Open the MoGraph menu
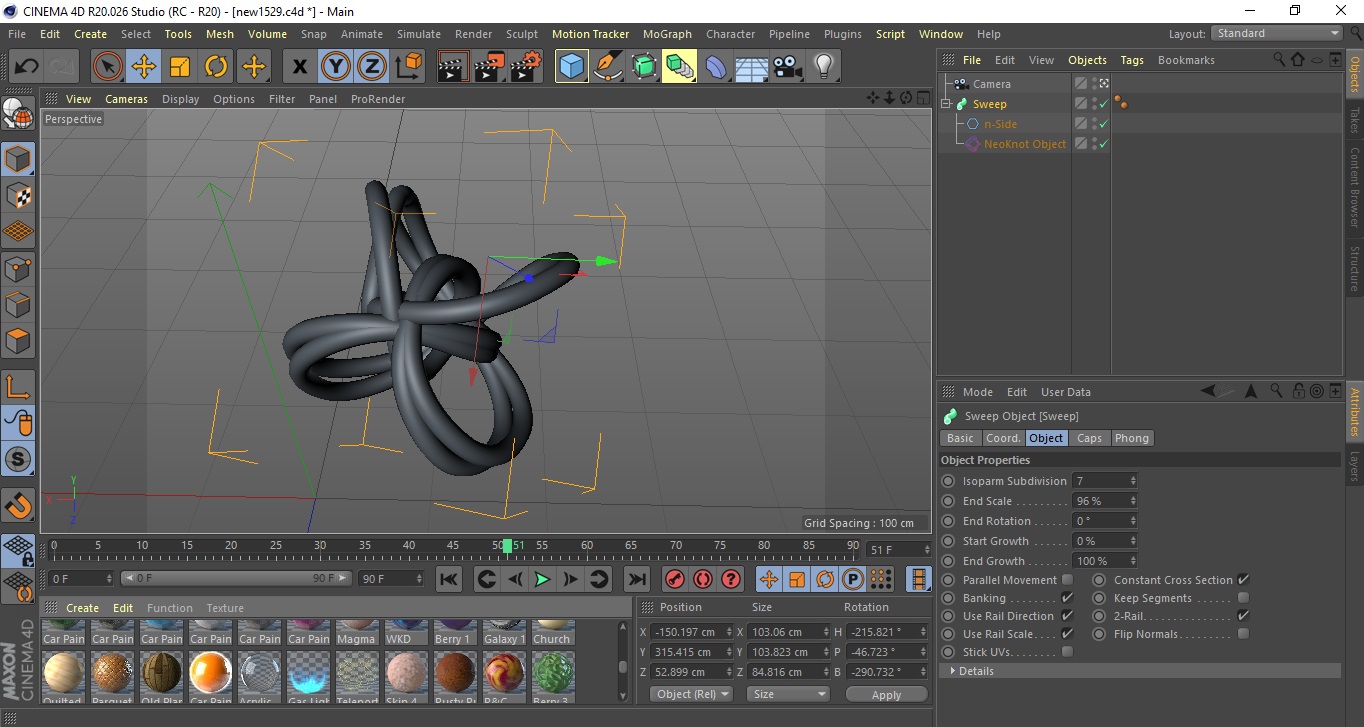Image resolution: width=1364 pixels, height=727 pixels. click(x=667, y=34)
